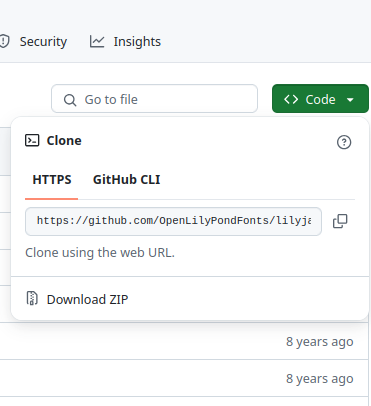Click the Download ZIP link
The width and height of the screenshot is (371, 406).
[x=87, y=299]
